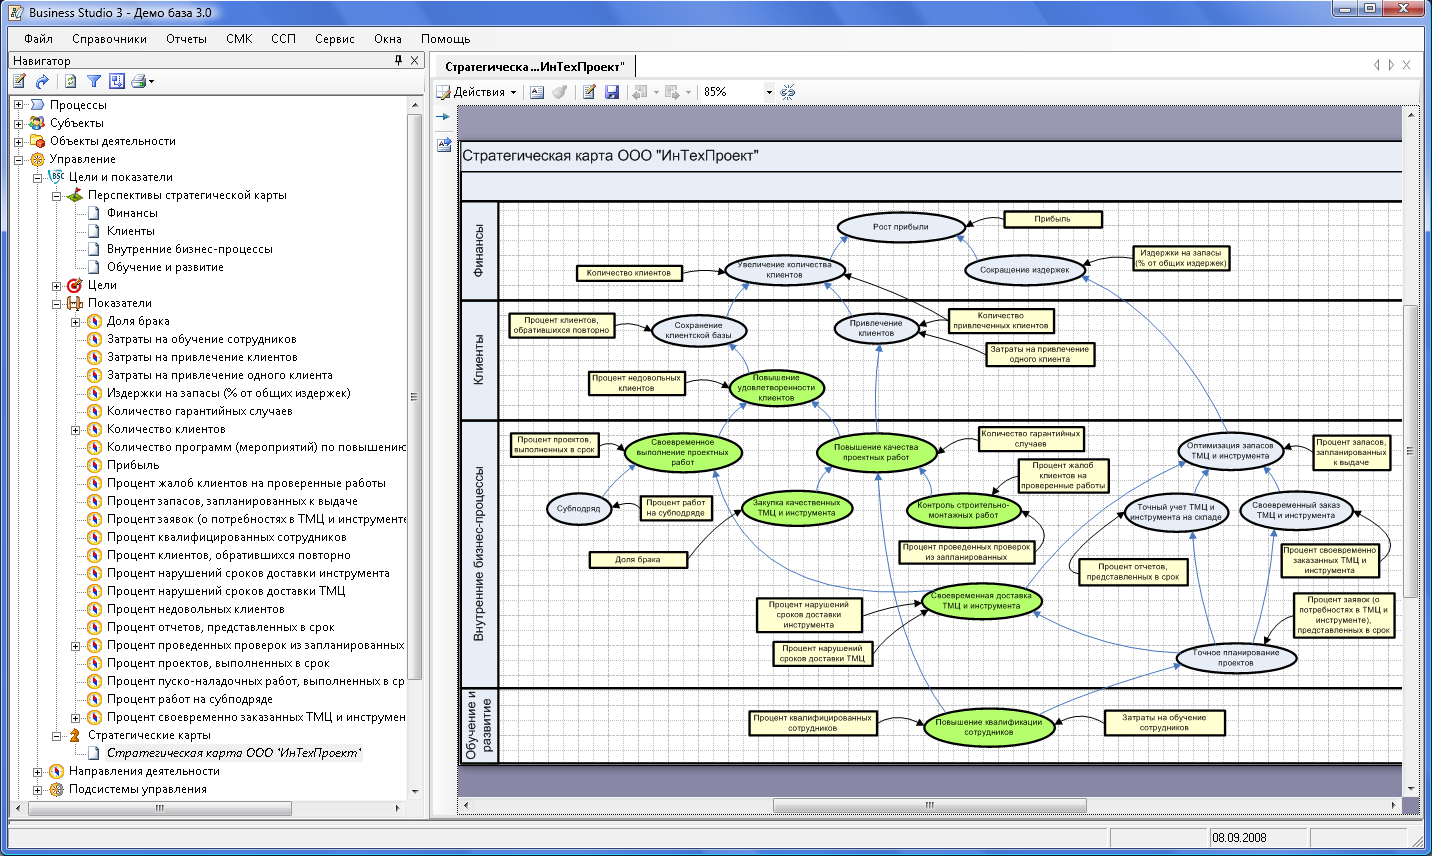Expand the Цели tree node

click(56, 285)
